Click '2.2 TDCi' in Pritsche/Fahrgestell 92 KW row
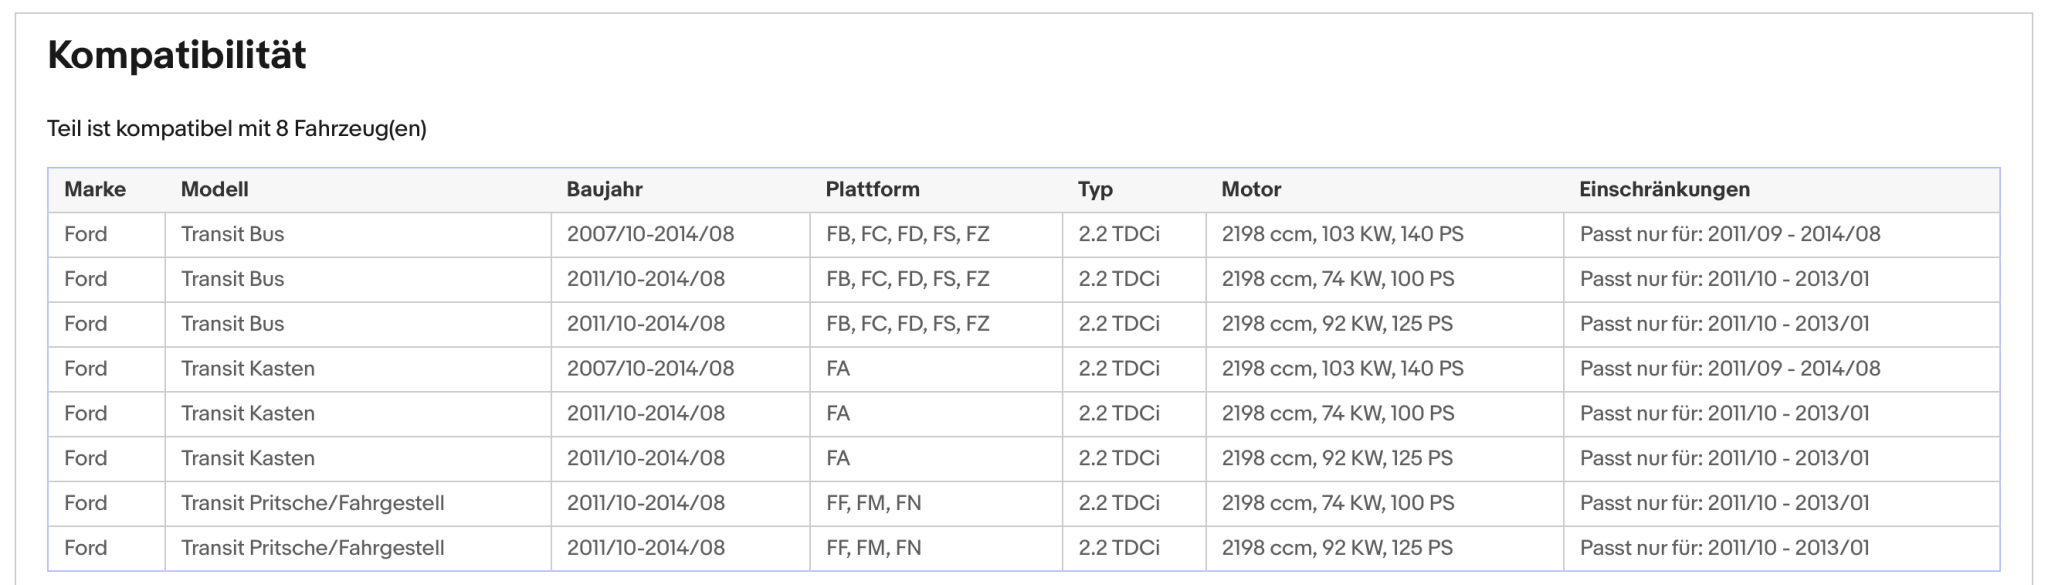 tap(1119, 548)
